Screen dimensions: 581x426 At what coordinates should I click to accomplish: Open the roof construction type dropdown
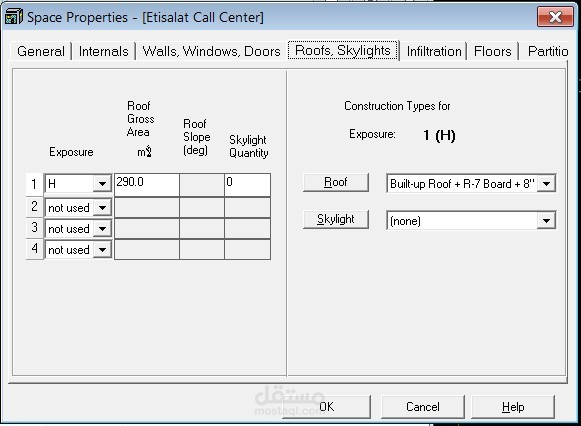pyautogui.click(x=546, y=184)
